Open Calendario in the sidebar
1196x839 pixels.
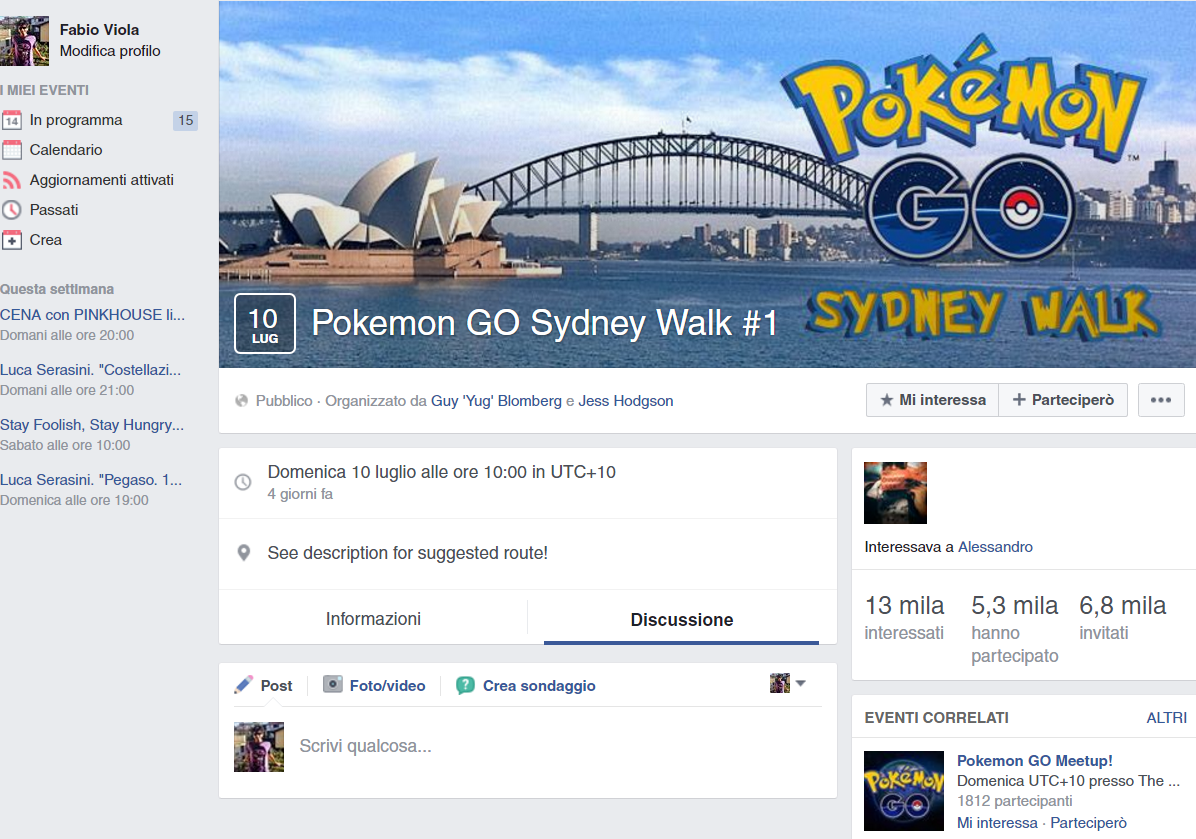[x=66, y=149]
